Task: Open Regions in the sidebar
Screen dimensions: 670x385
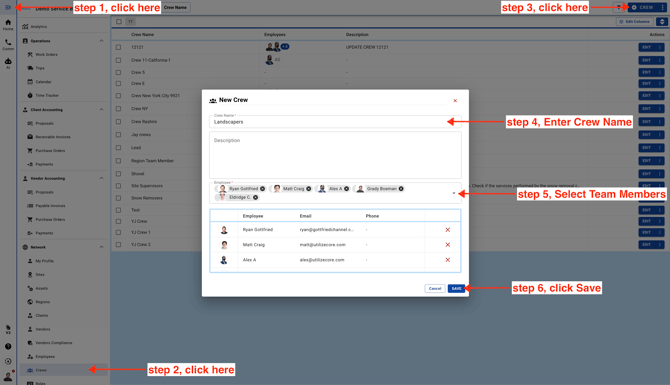Action: (x=42, y=302)
